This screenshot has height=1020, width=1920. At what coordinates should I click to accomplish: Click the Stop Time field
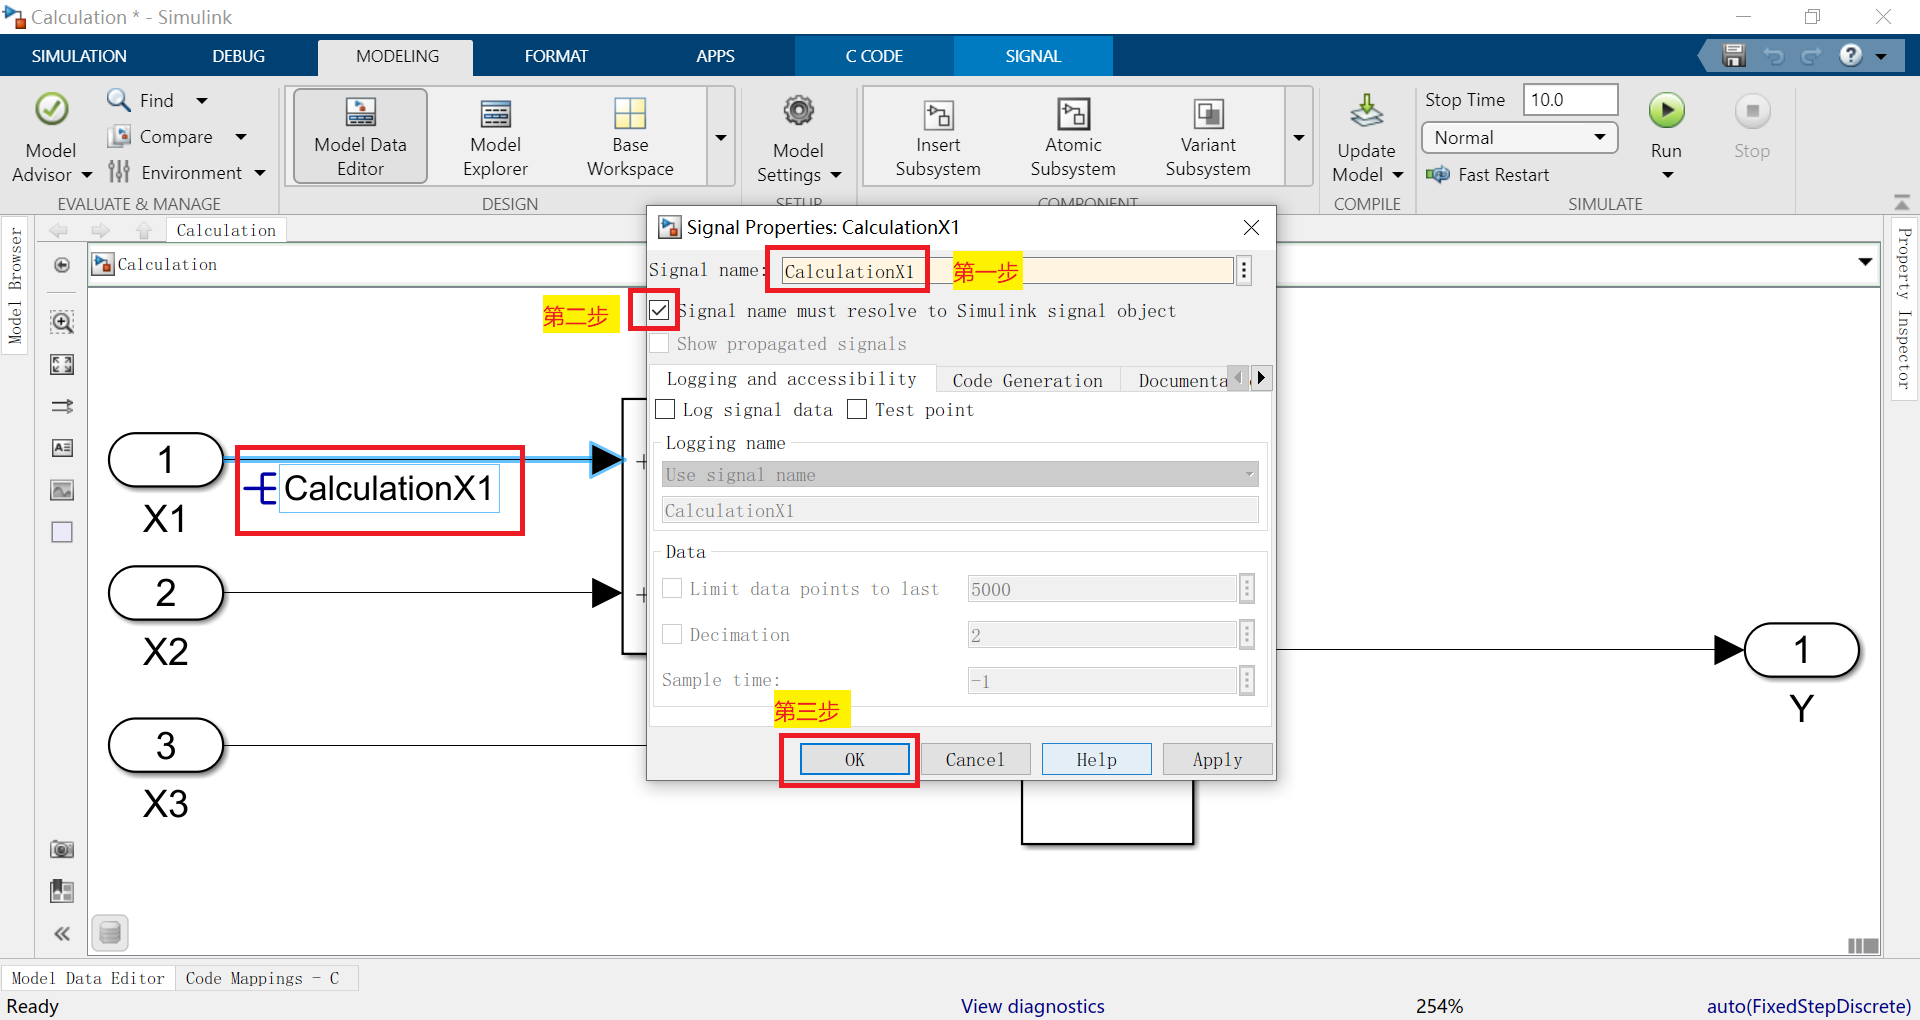click(x=1570, y=100)
